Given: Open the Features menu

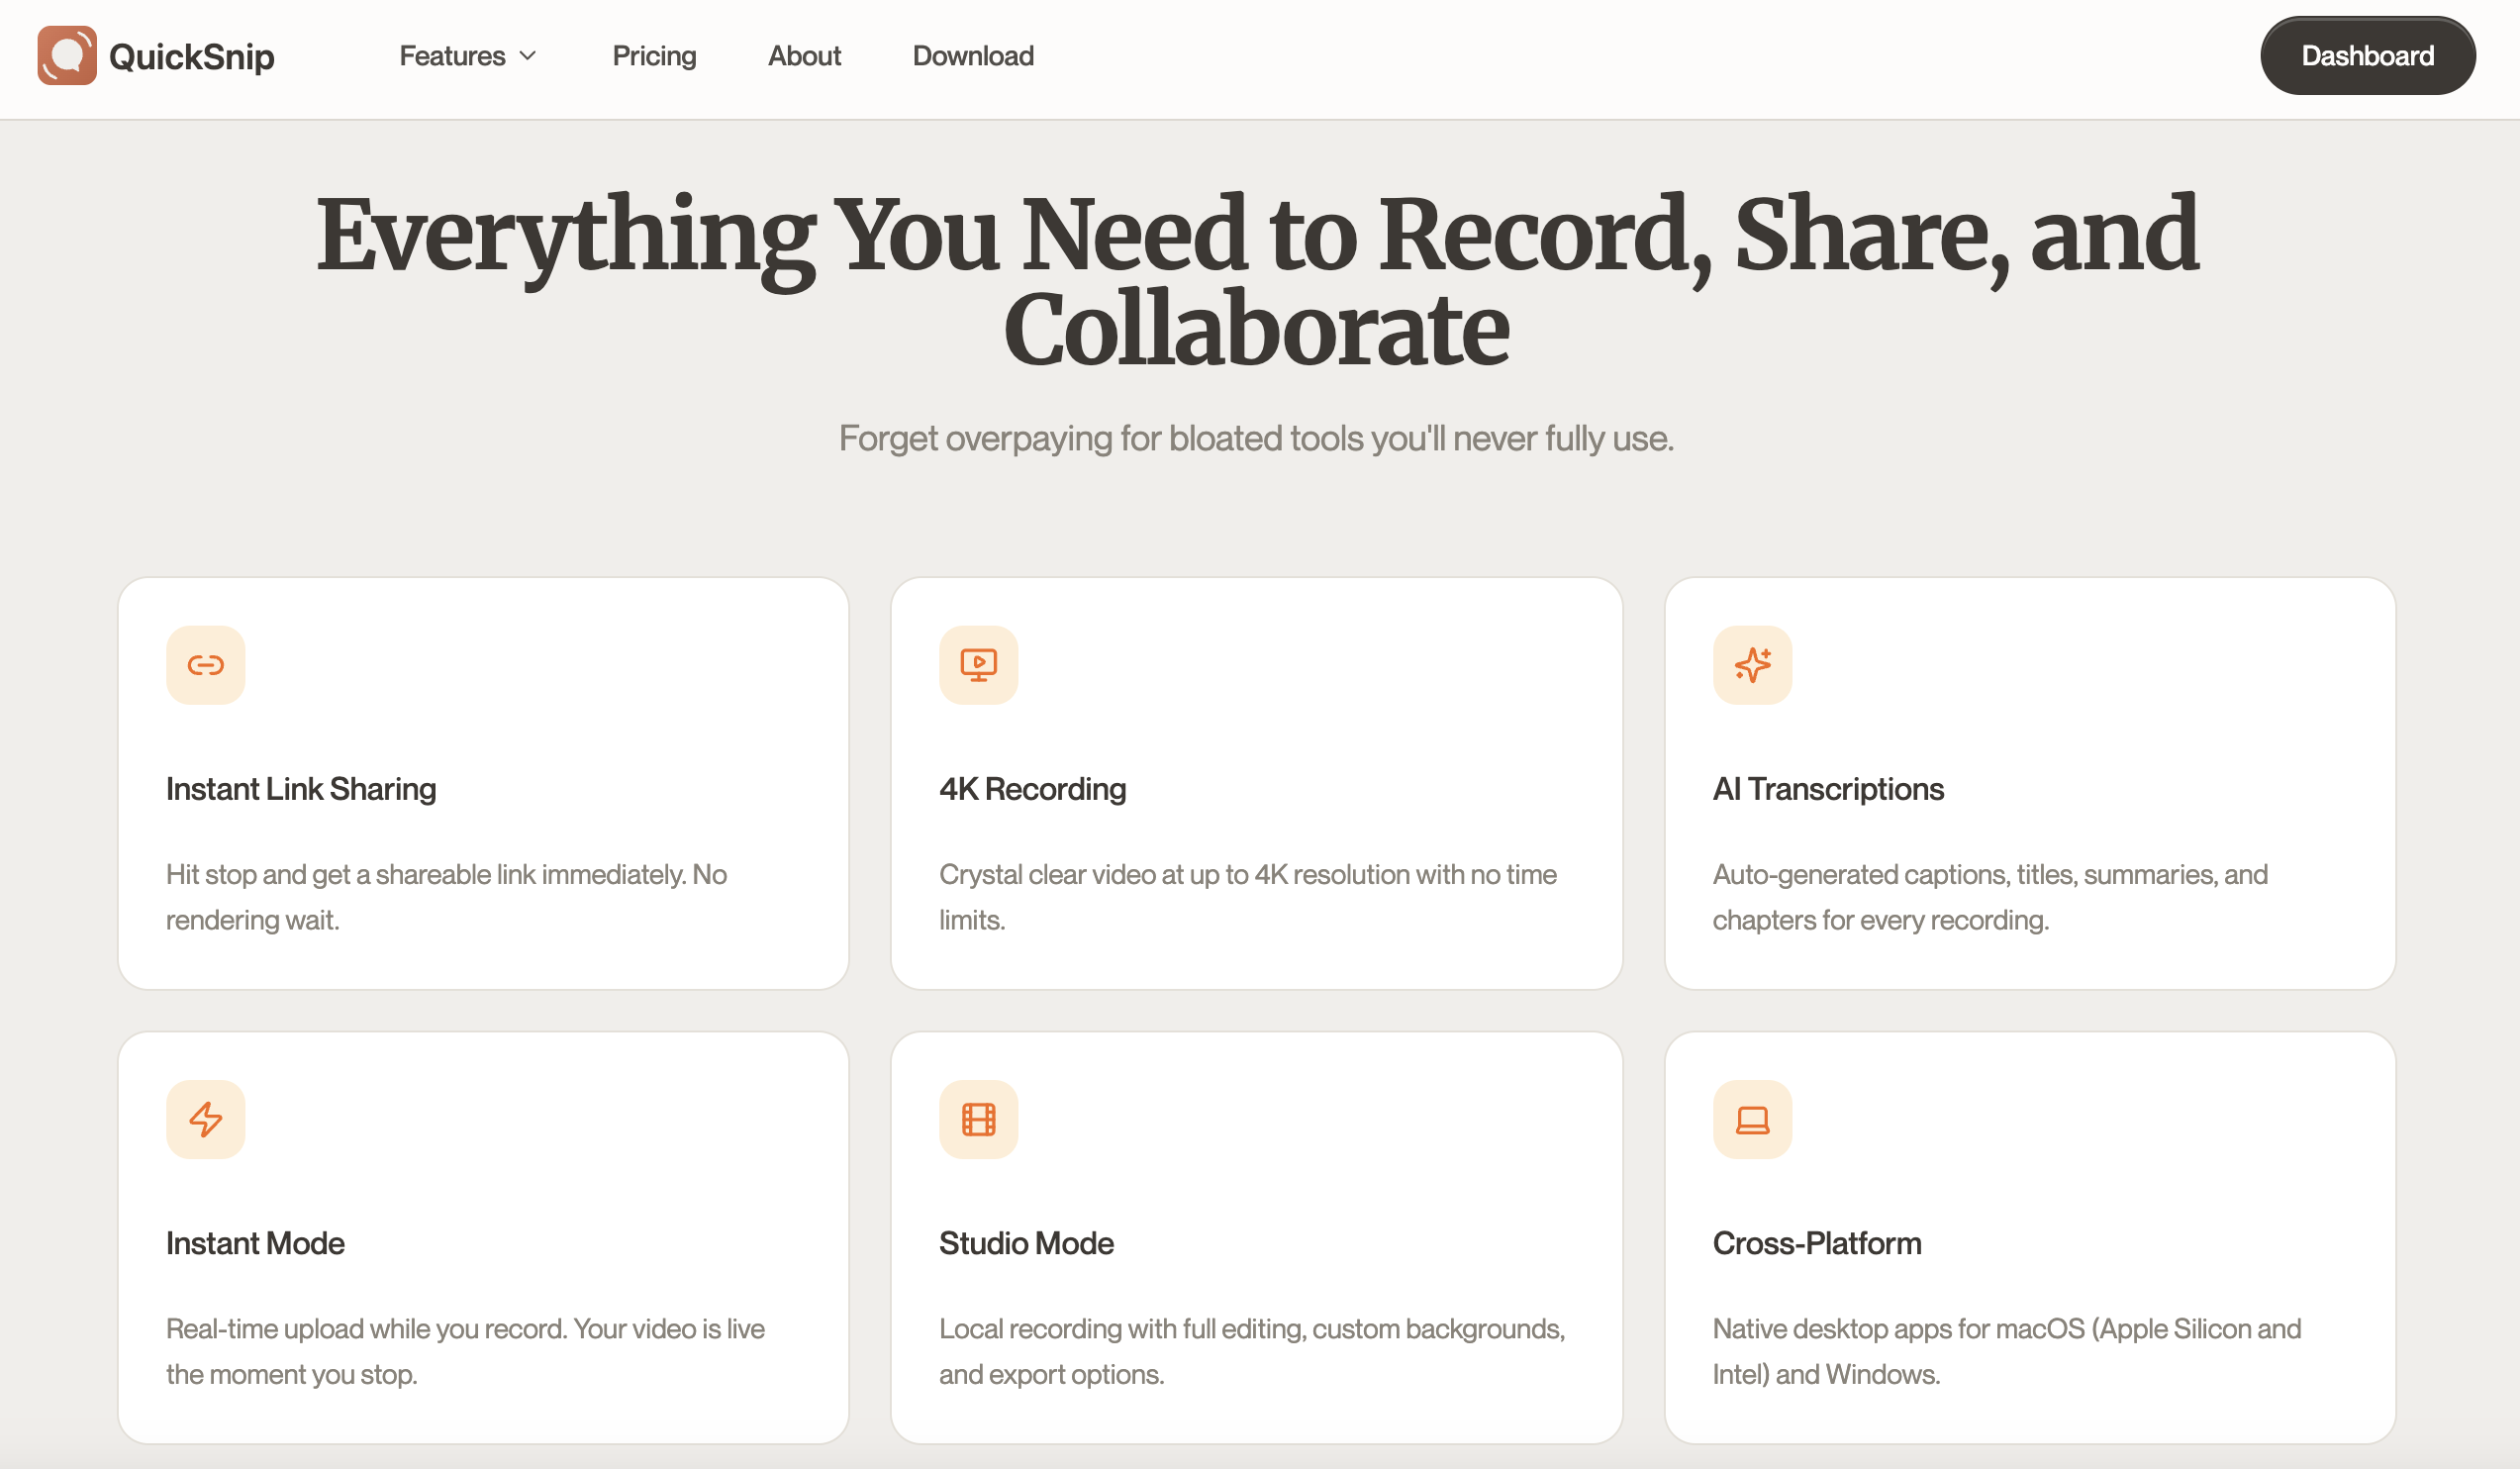Looking at the screenshot, I should point(453,56).
